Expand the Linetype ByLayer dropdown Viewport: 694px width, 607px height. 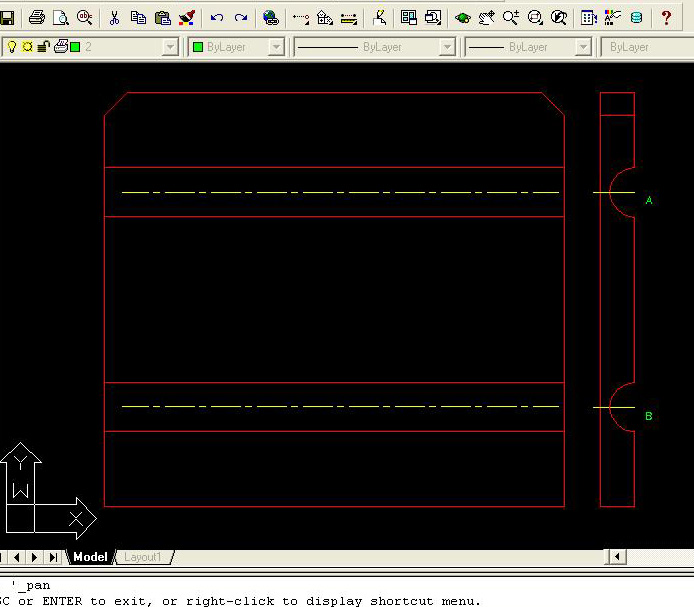(x=447, y=47)
